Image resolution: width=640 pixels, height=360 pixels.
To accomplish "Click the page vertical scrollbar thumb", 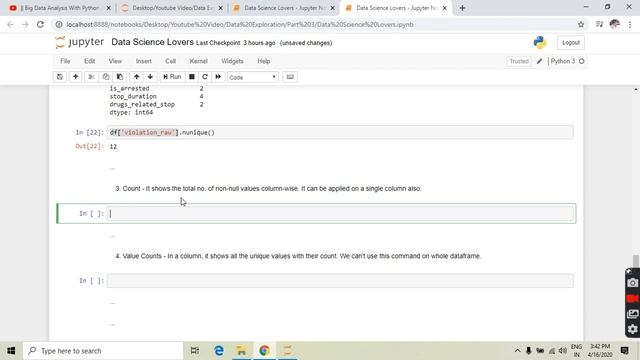I will 636,260.
